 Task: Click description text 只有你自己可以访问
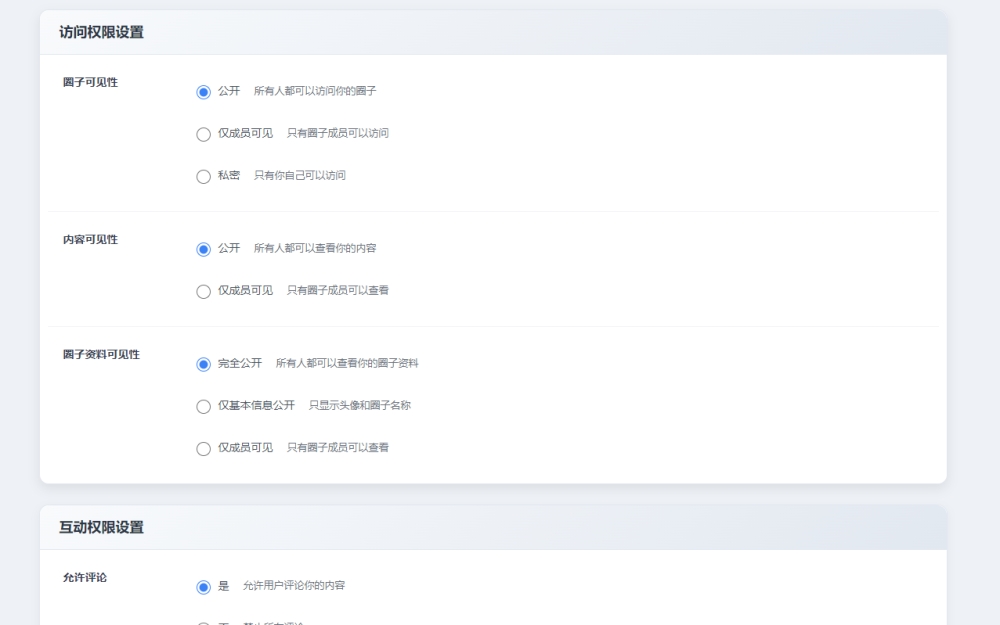click(x=300, y=175)
